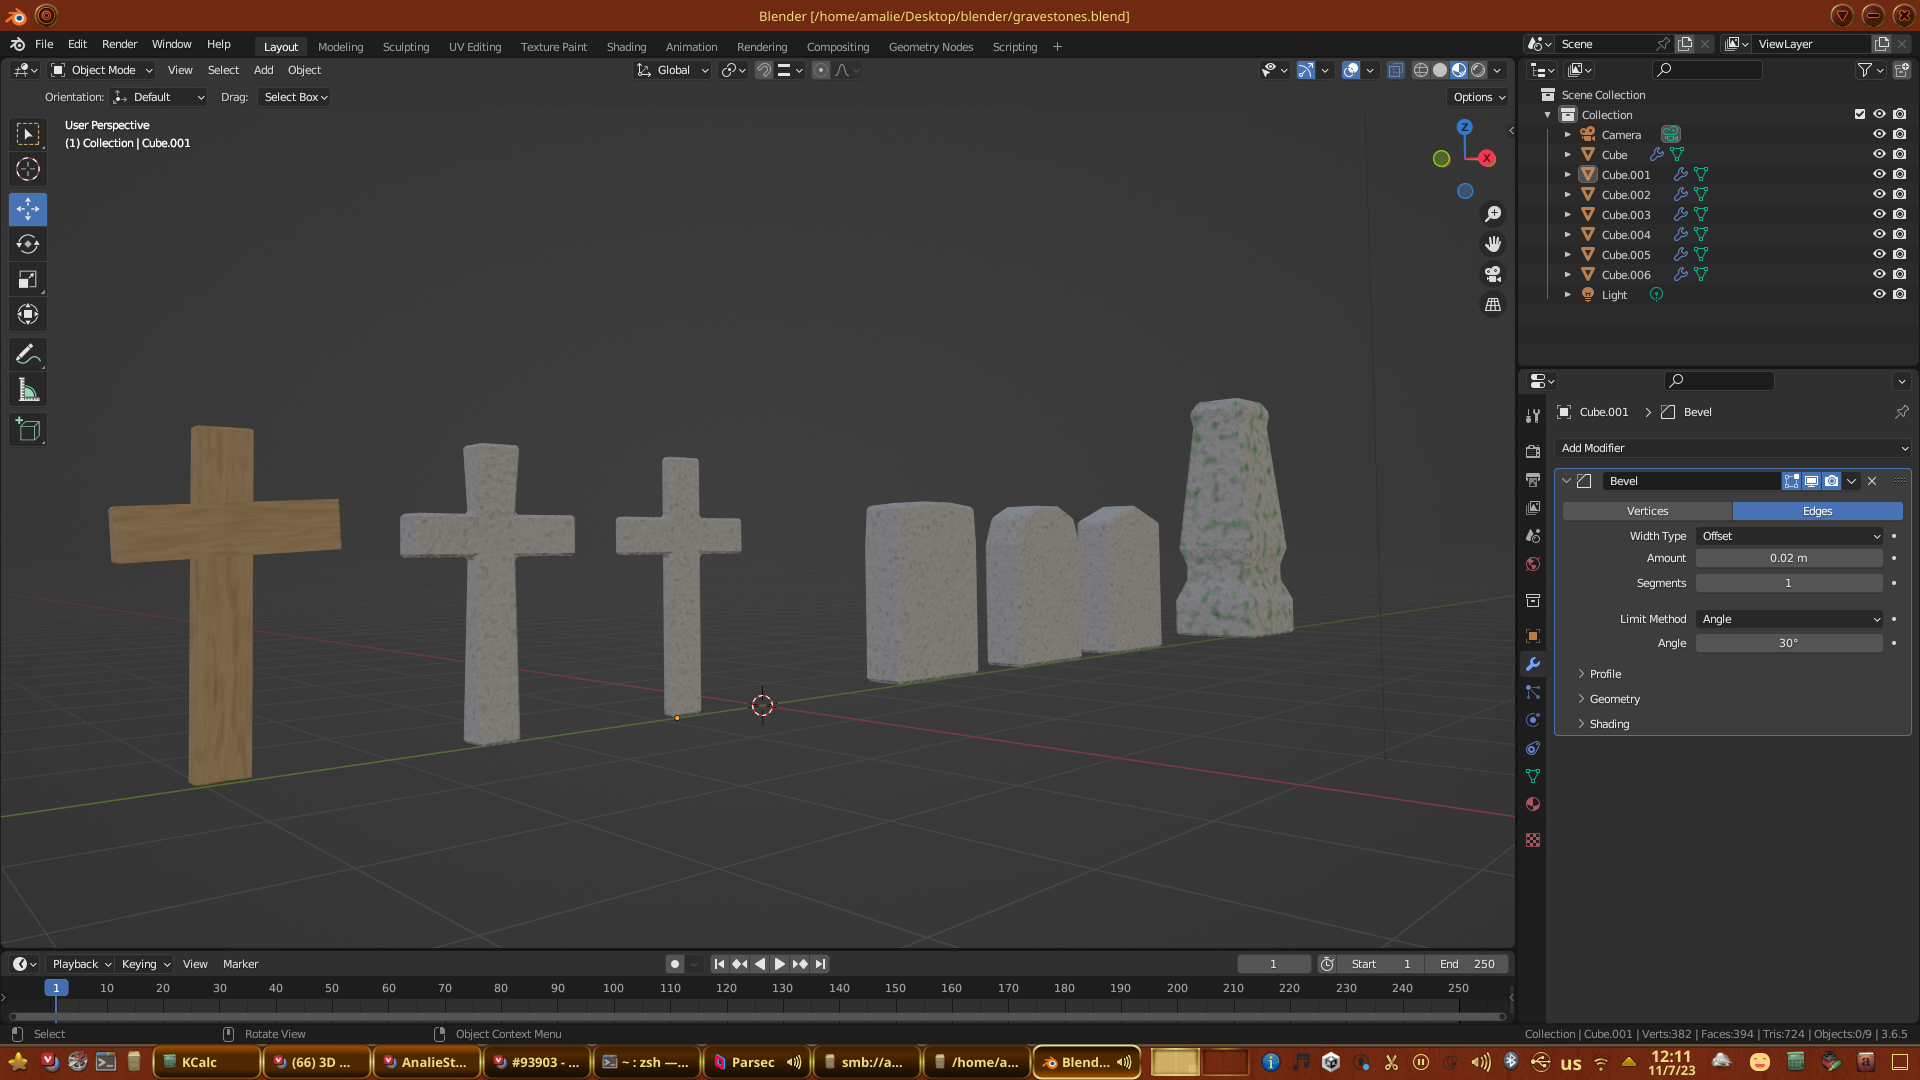Open the Add Modifier dropdown
Screen dimensions: 1920x1080
pos(1733,448)
